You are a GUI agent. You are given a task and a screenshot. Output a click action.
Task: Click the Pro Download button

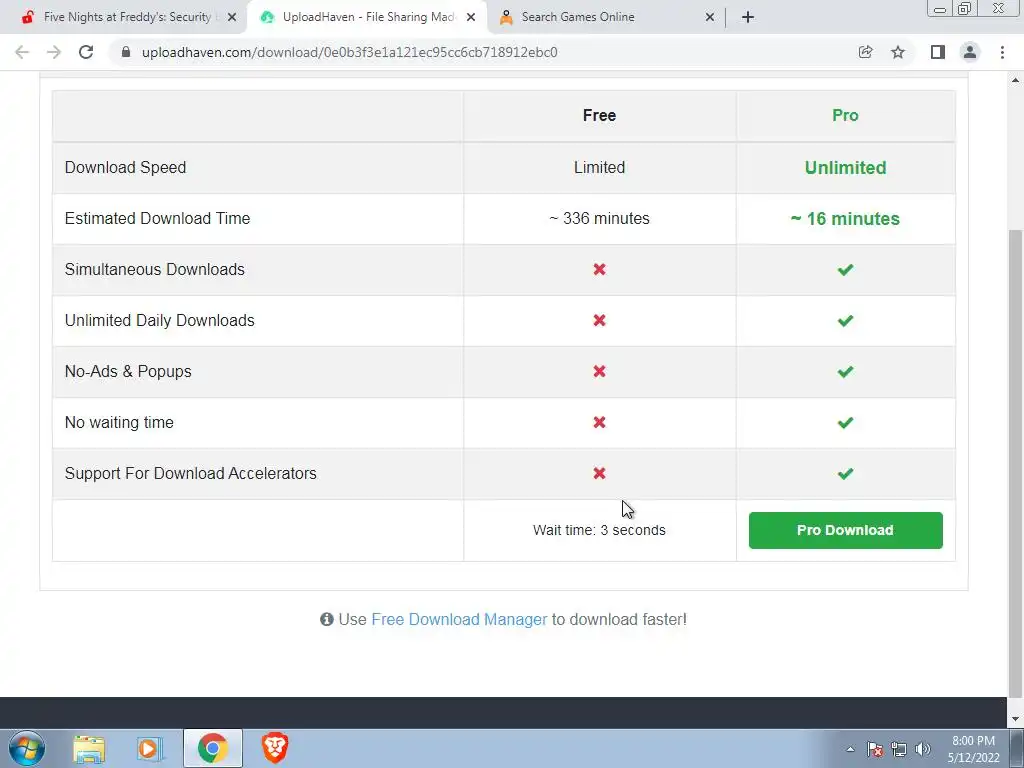(x=845, y=530)
